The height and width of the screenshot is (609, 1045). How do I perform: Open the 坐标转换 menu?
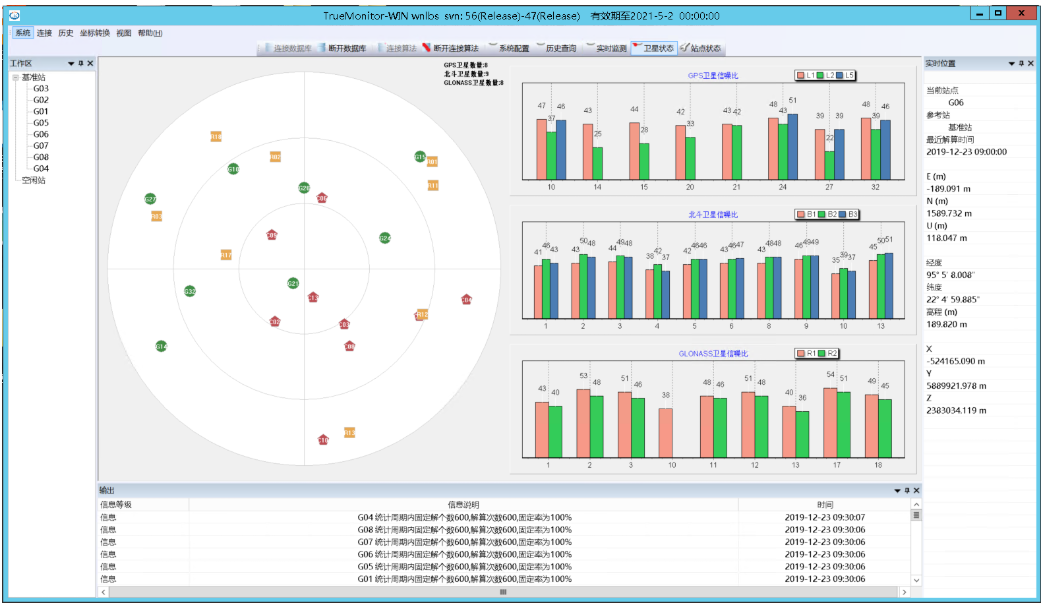point(95,33)
